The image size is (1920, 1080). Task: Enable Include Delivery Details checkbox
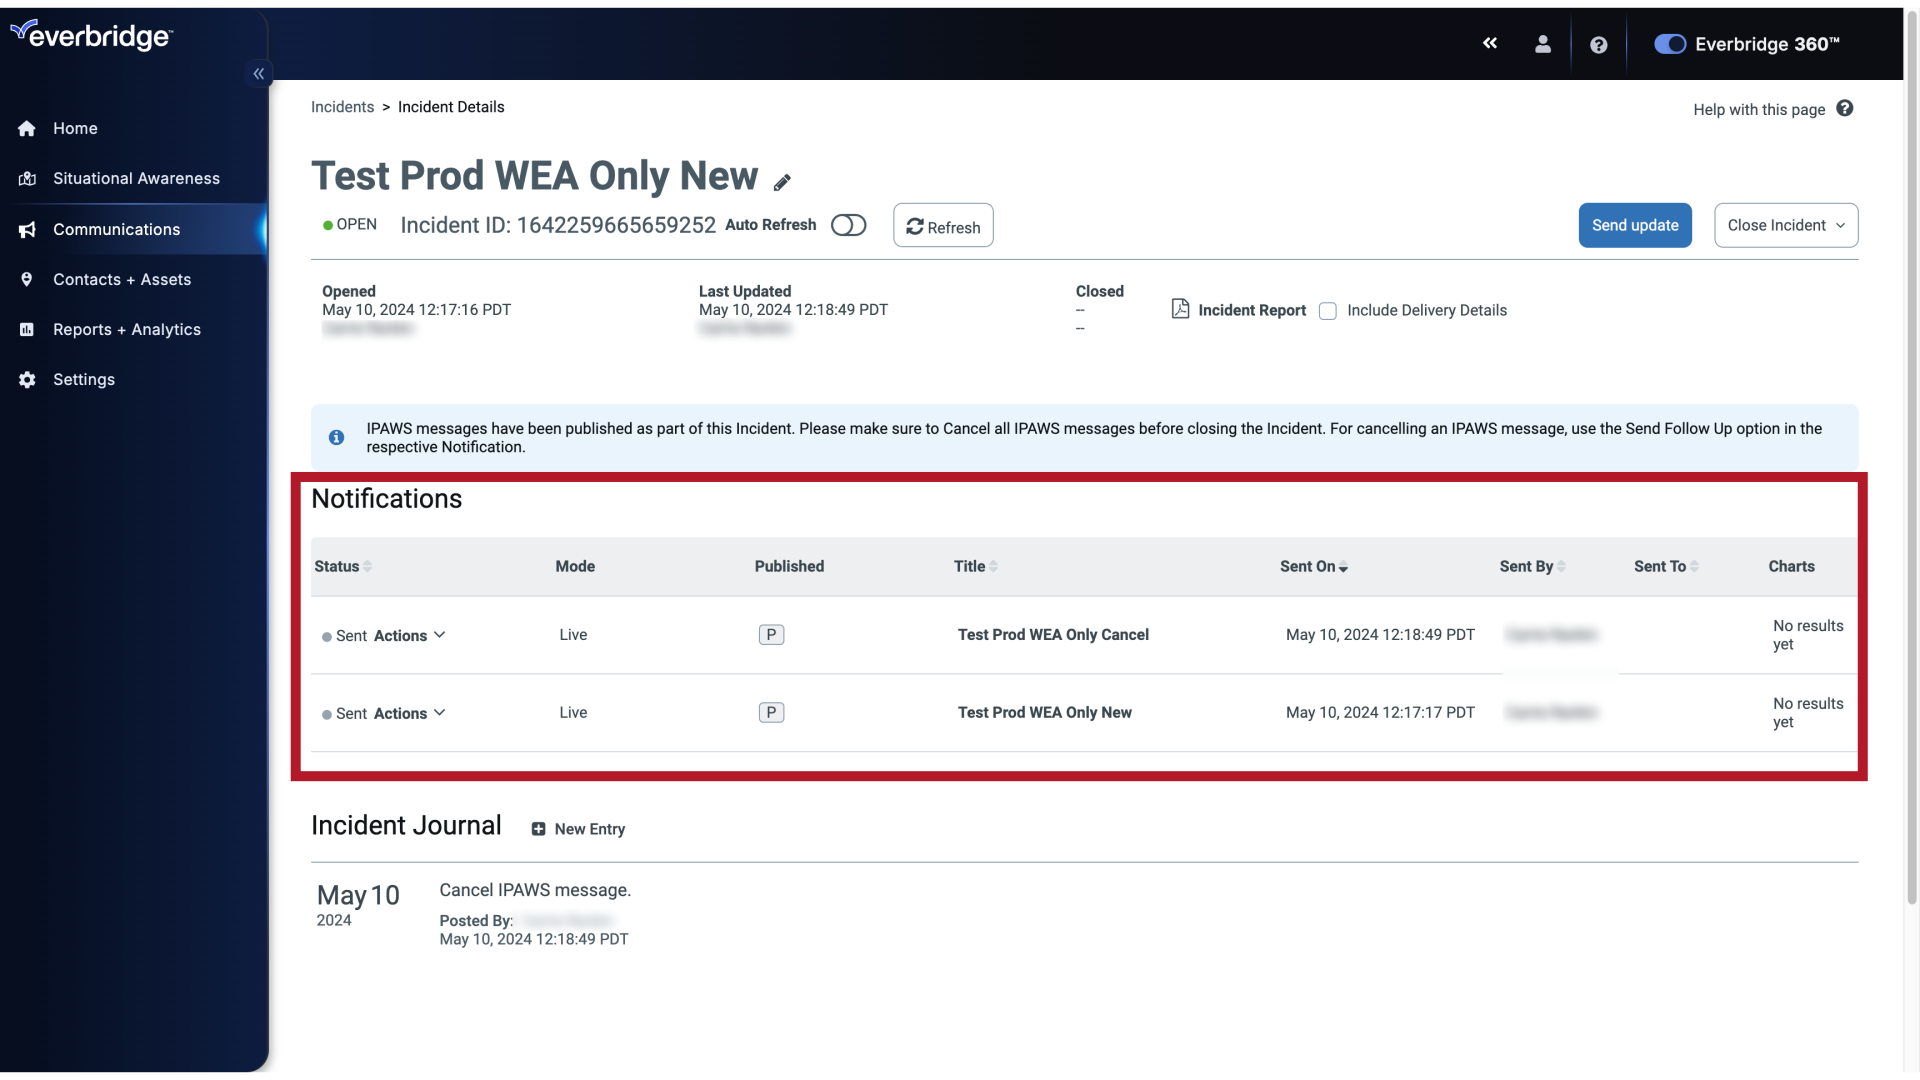pyautogui.click(x=1328, y=310)
